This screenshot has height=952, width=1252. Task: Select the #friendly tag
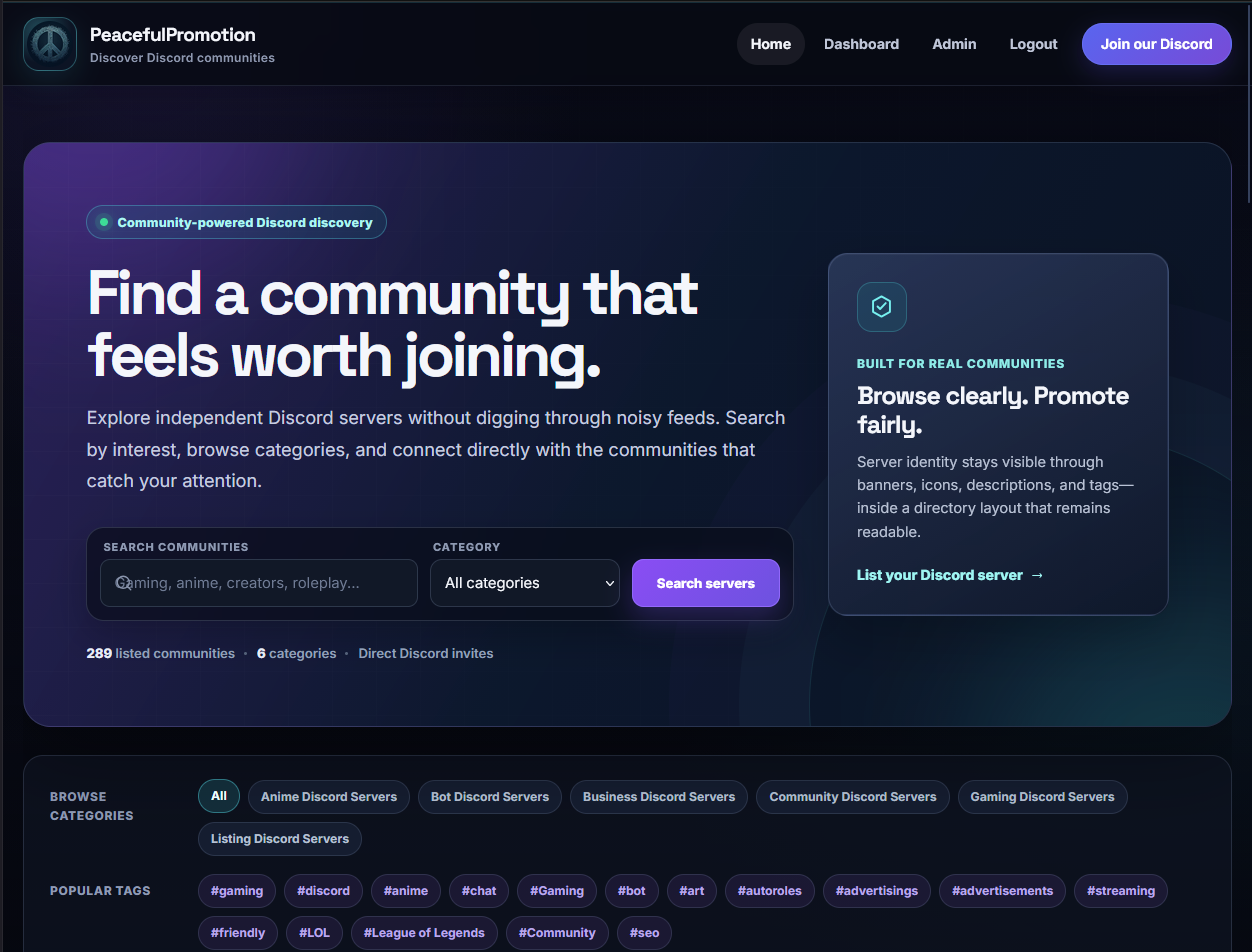point(238,933)
